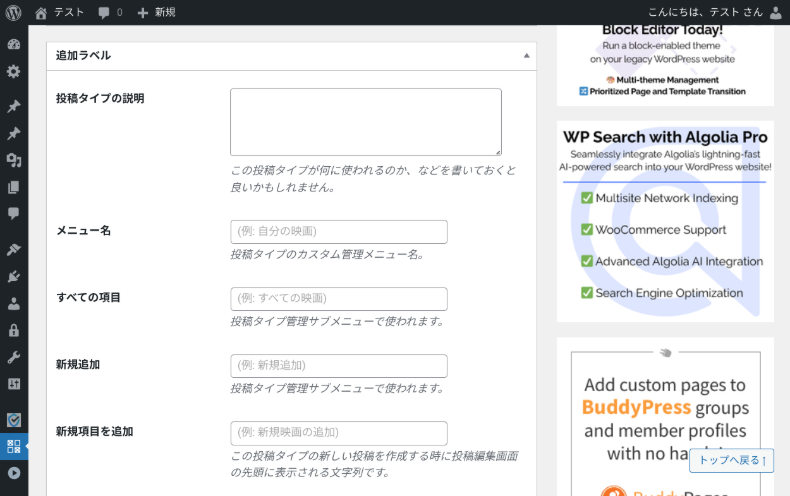The height and width of the screenshot is (496, 790).
Task: Click the plus icon for 新規
Action: [x=143, y=13]
